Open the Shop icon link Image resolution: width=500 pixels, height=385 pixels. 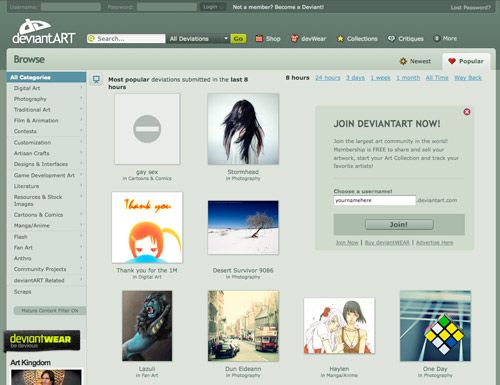point(268,39)
